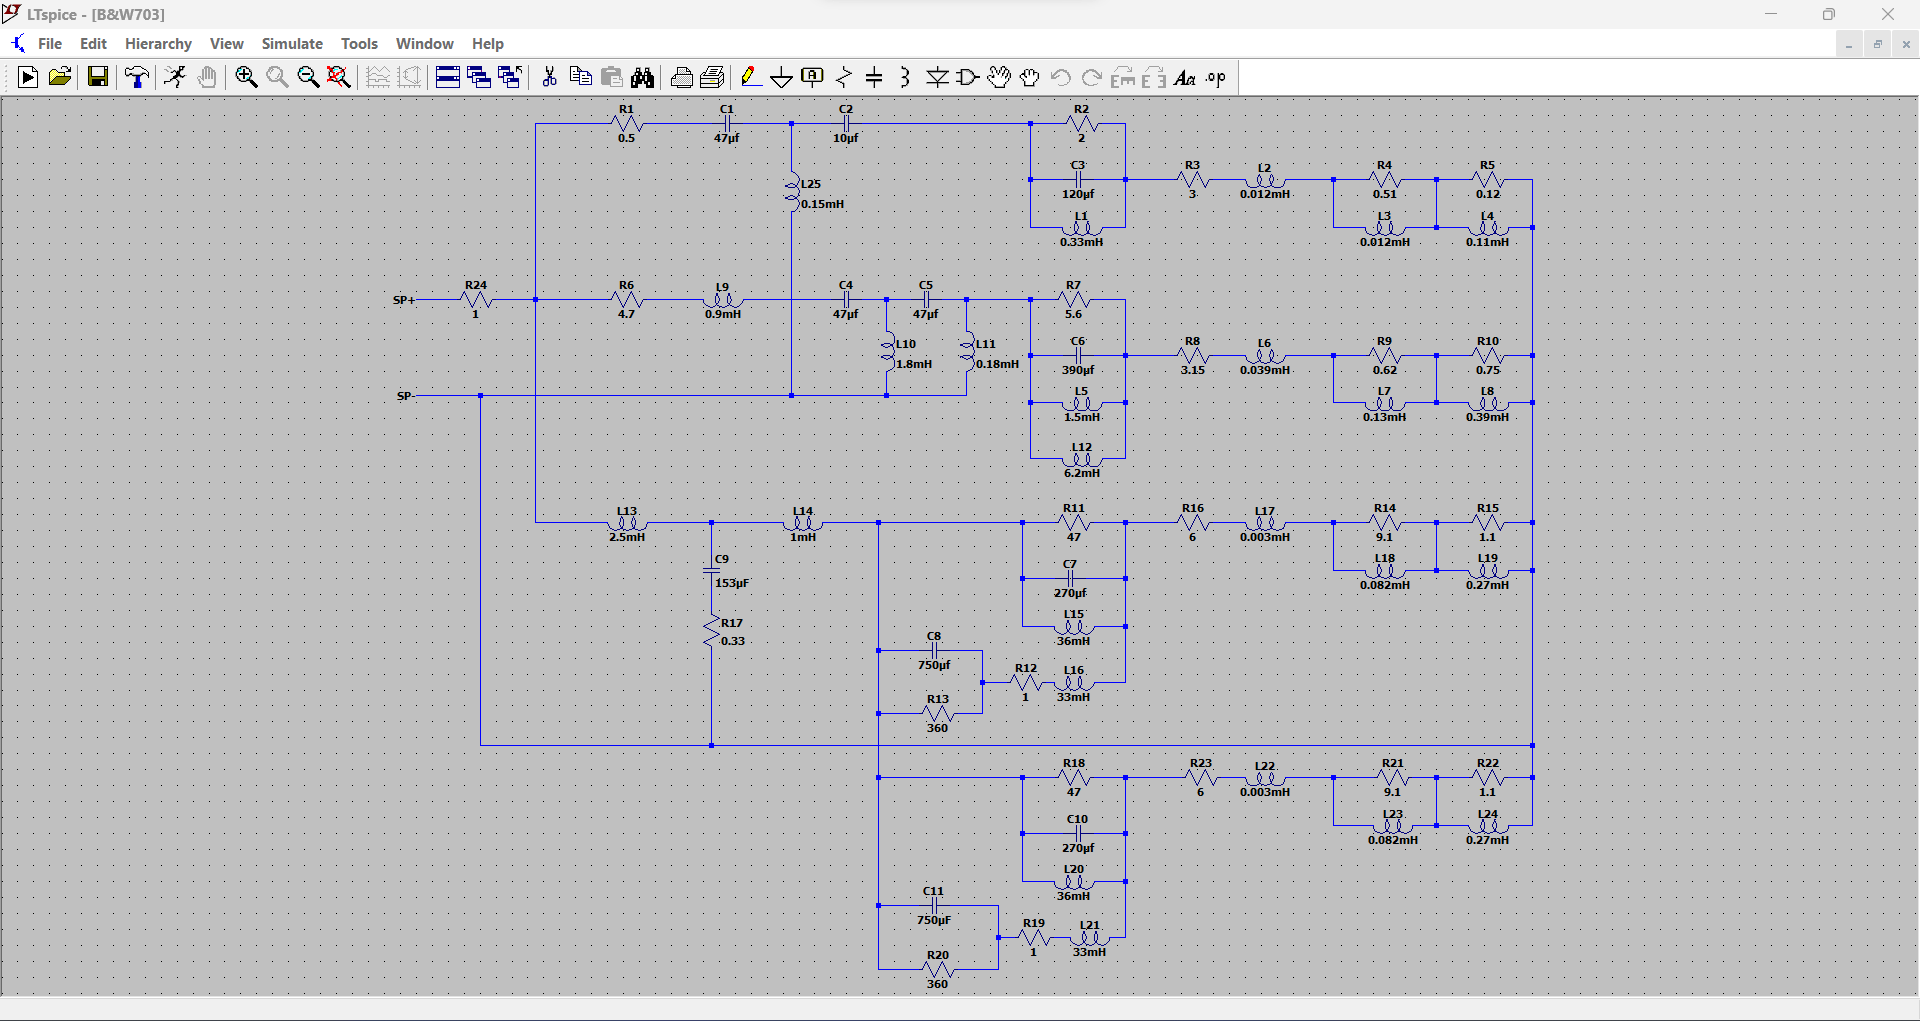The width and height of the screenshot is (1920, 1021).
Task: Select the Capacitor placement tool
Action: coord(874,77)
